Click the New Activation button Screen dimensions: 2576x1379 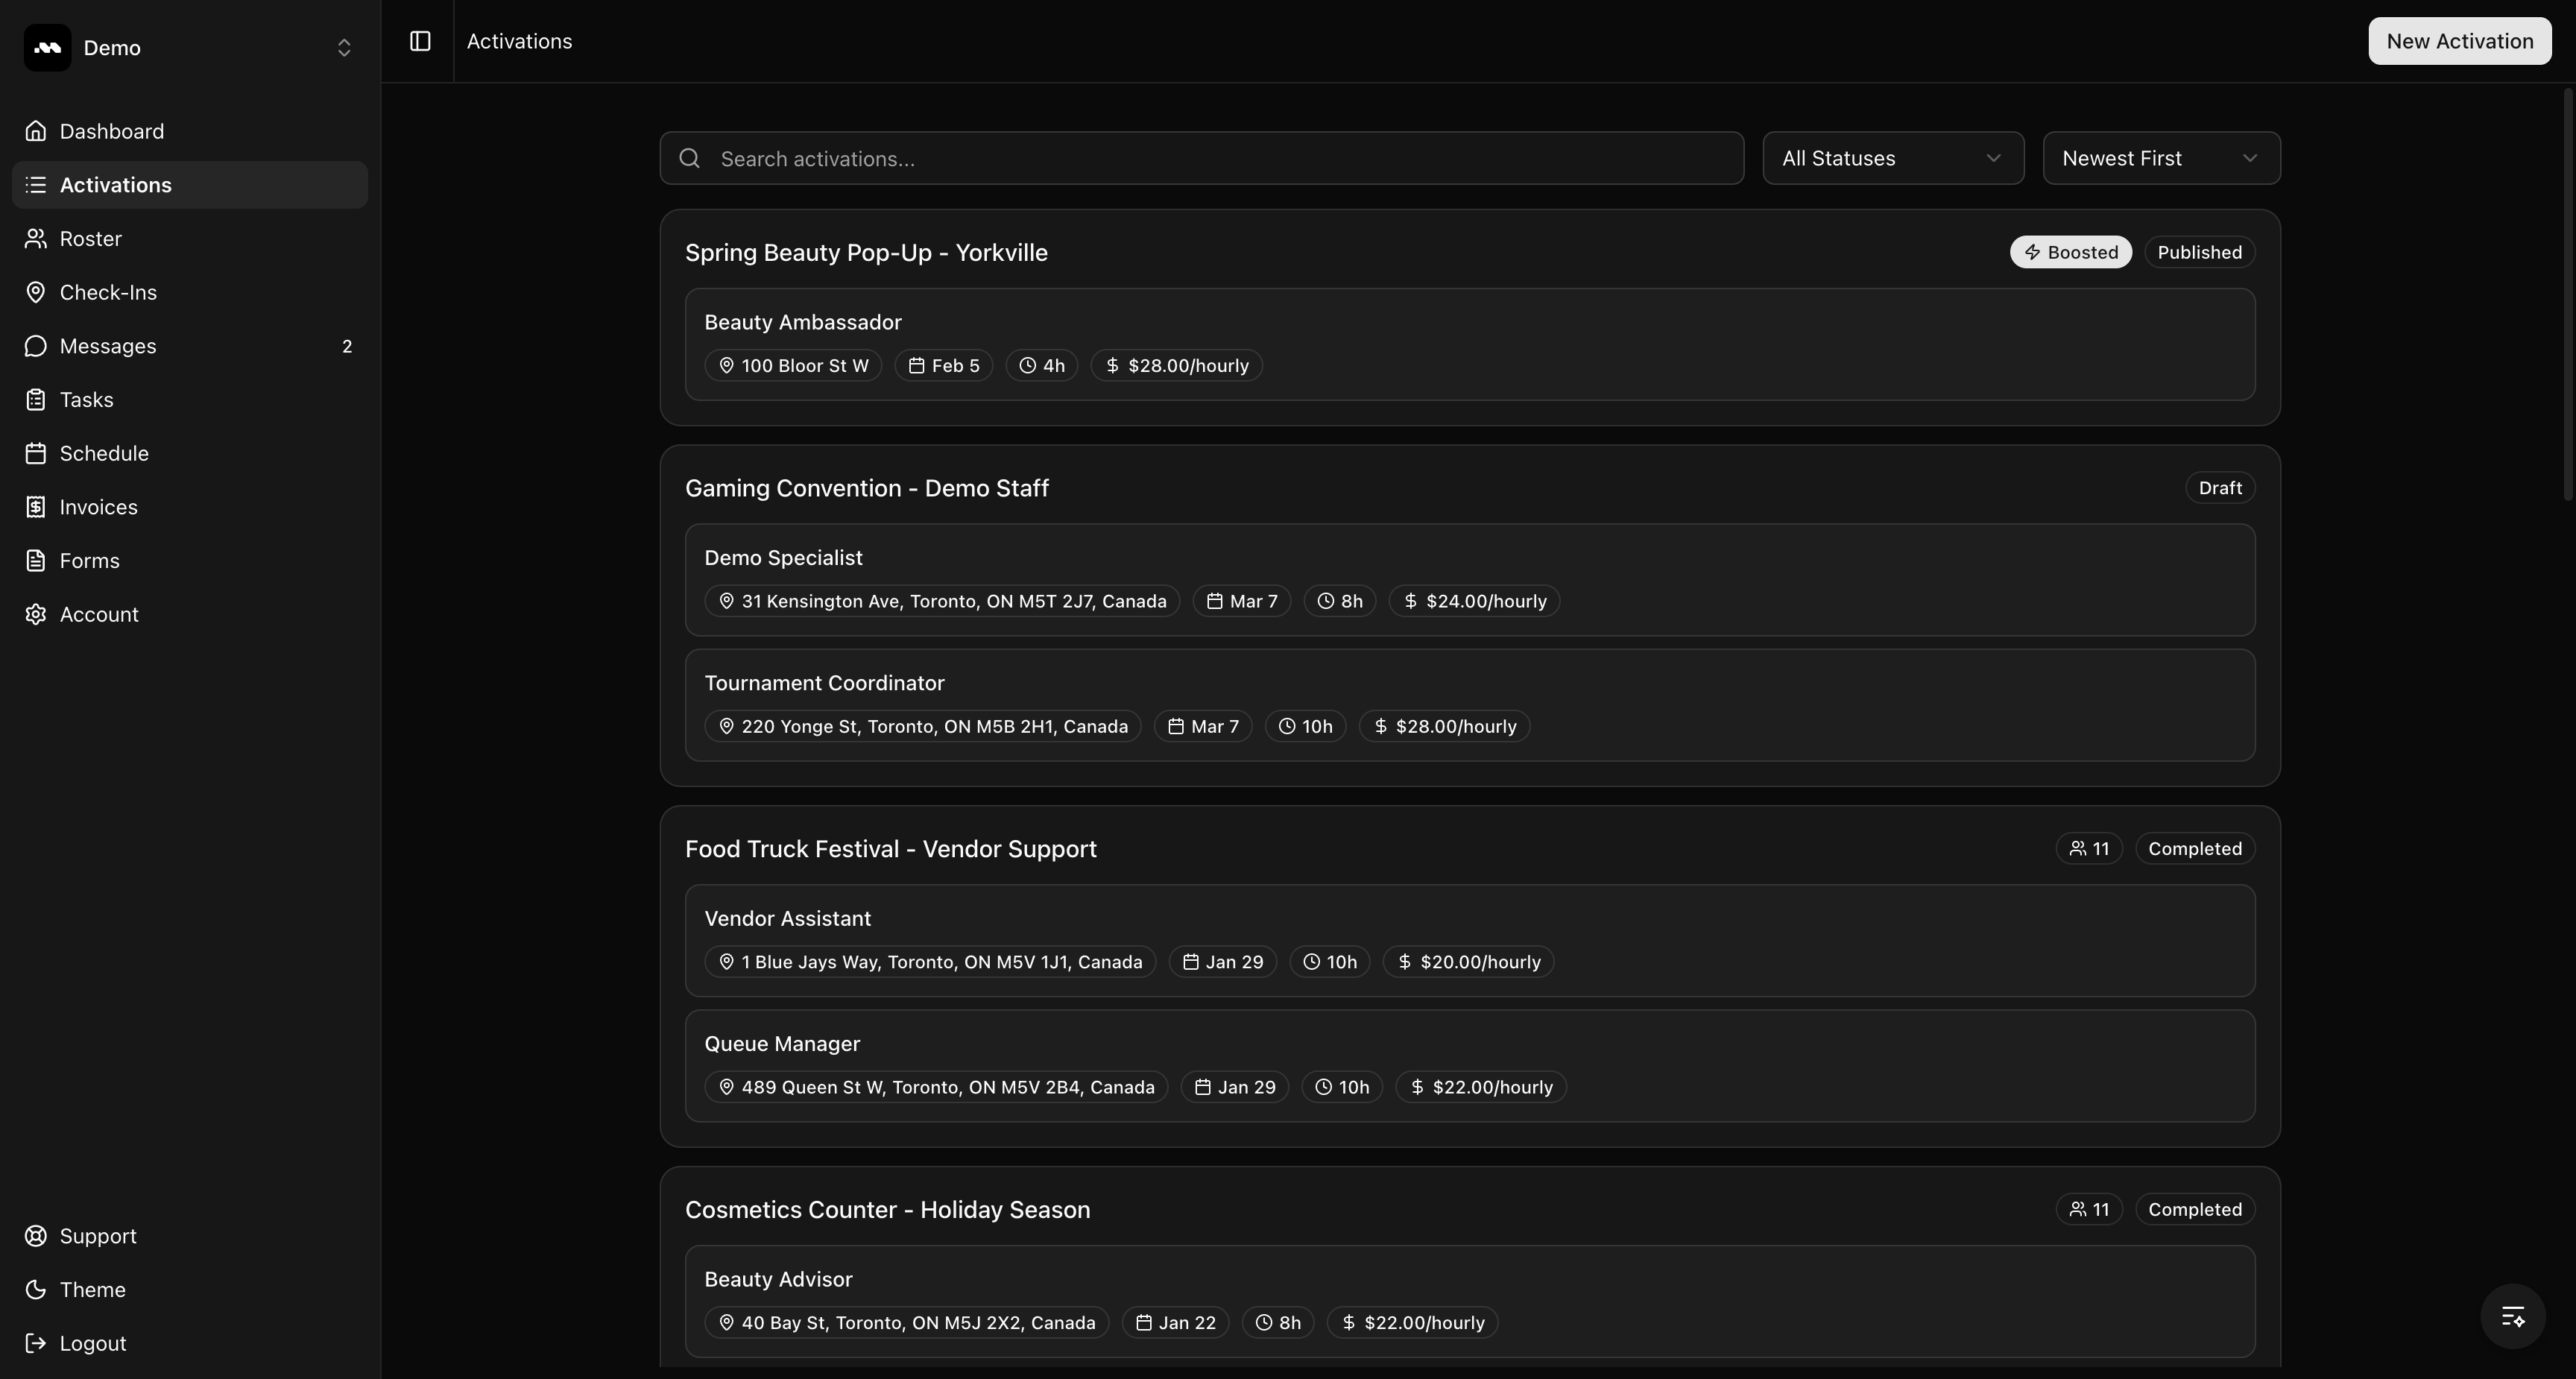[x=2459, y=41]
